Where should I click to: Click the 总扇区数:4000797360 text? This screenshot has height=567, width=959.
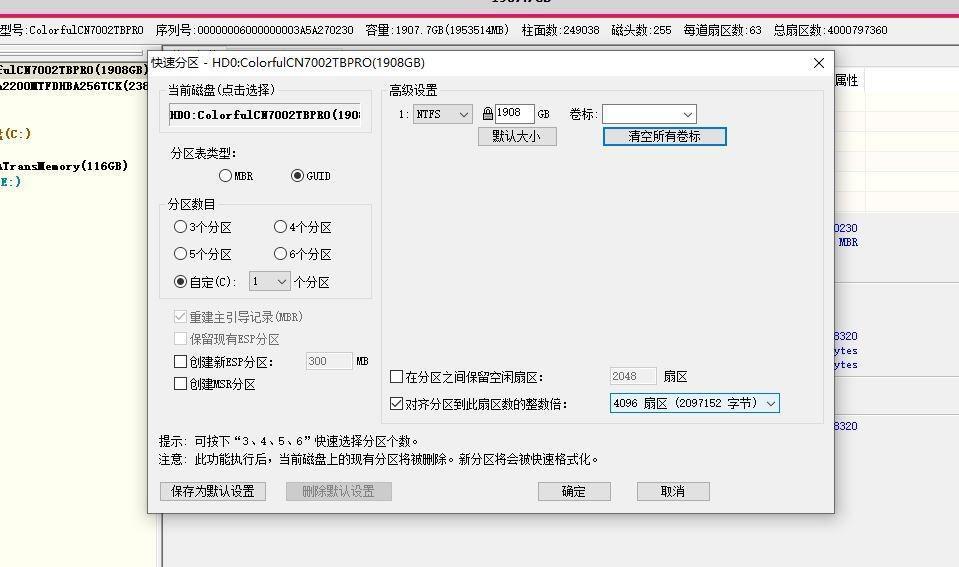tap(830, 30)
